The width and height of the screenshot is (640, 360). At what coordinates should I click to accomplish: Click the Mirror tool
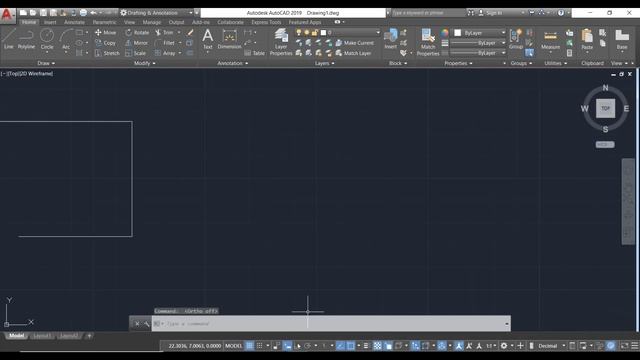(x=136, y=42)
